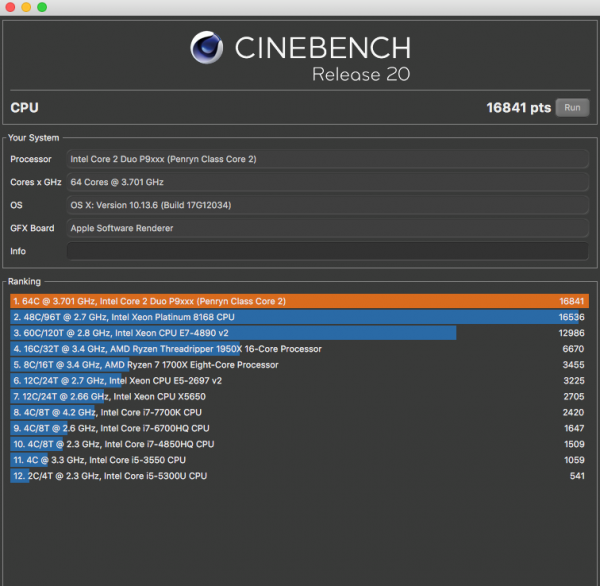600x586 pixels.
Task: Maximize window with green button
Action: [x=42, y=7]
